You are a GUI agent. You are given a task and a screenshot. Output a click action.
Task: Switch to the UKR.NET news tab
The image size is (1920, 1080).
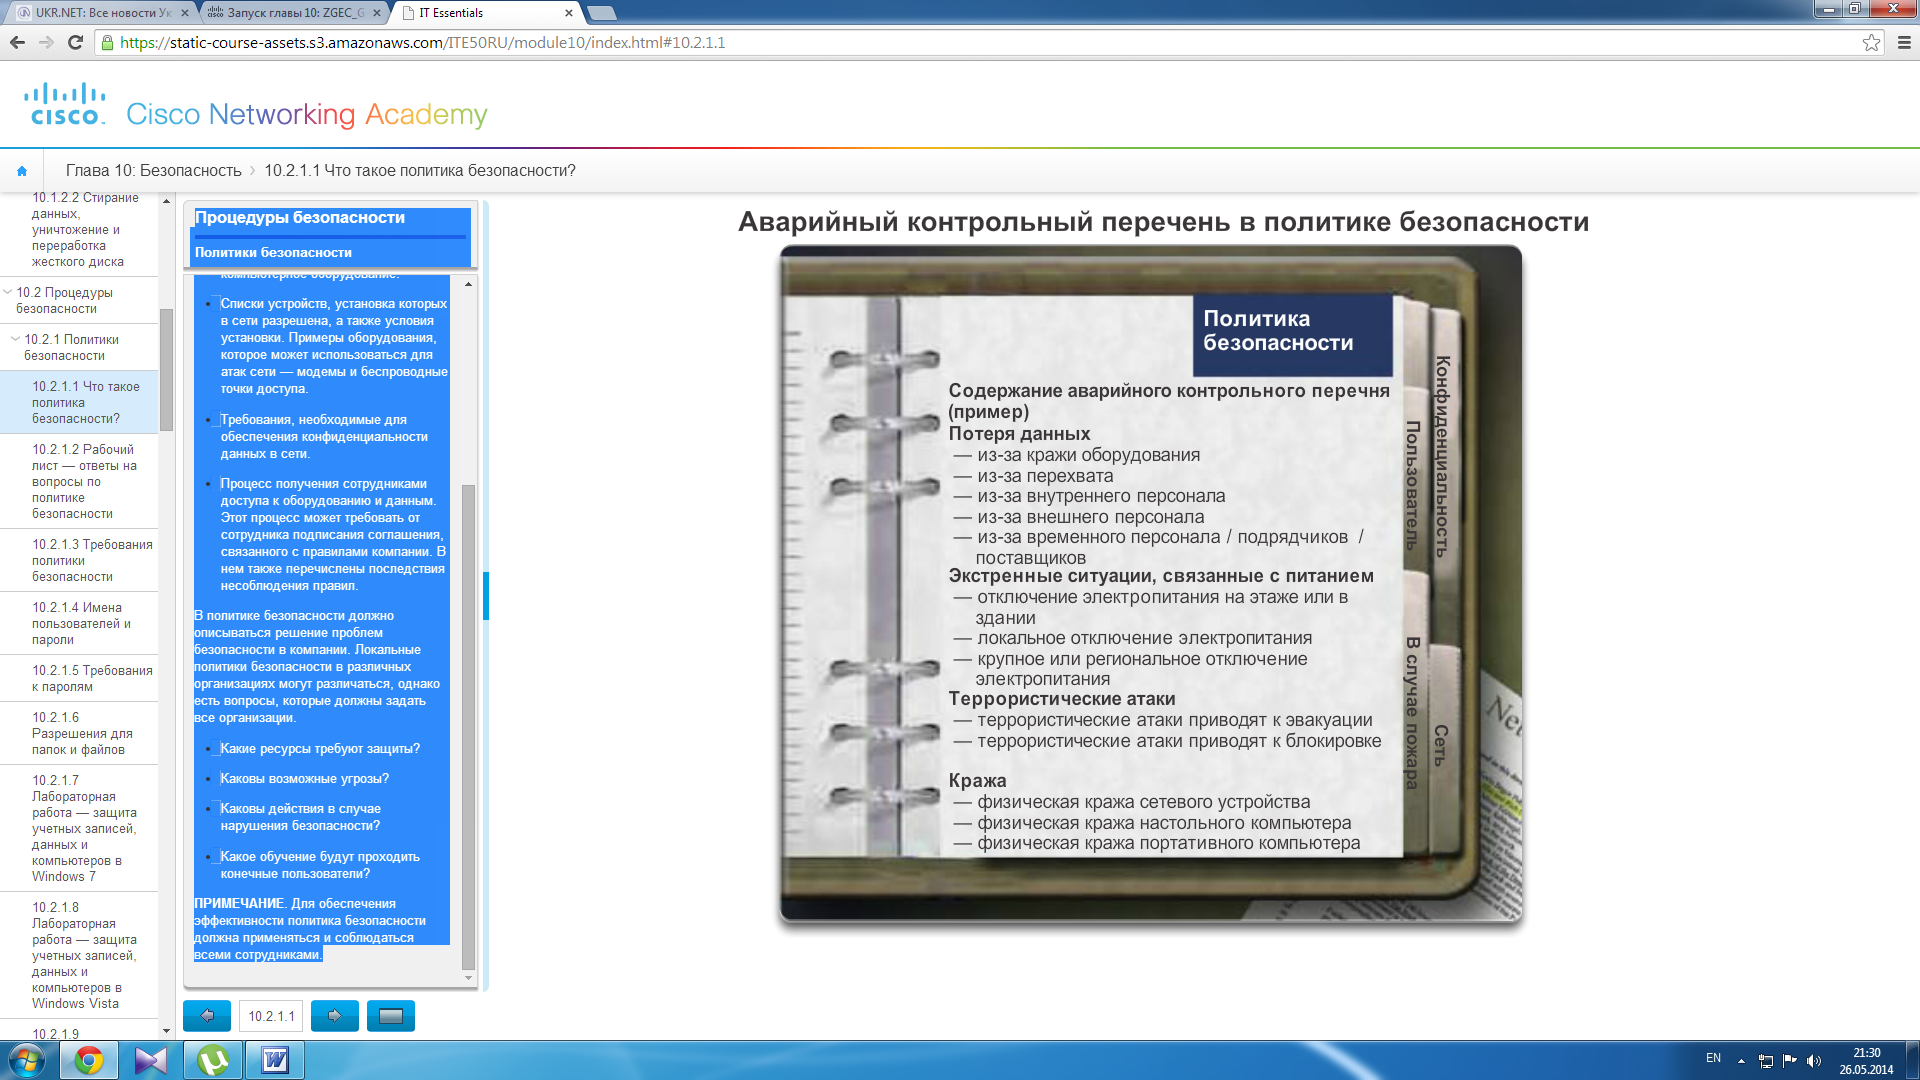pyautogui.click(x=100, y=13)
